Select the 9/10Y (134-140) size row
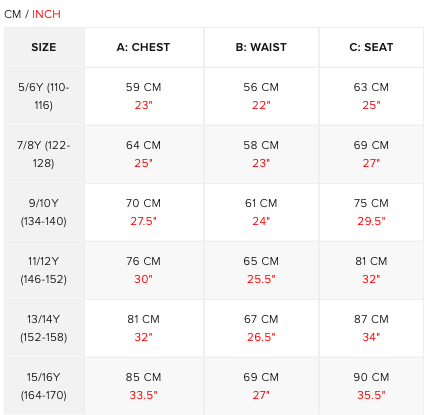 tap(214, 212)
